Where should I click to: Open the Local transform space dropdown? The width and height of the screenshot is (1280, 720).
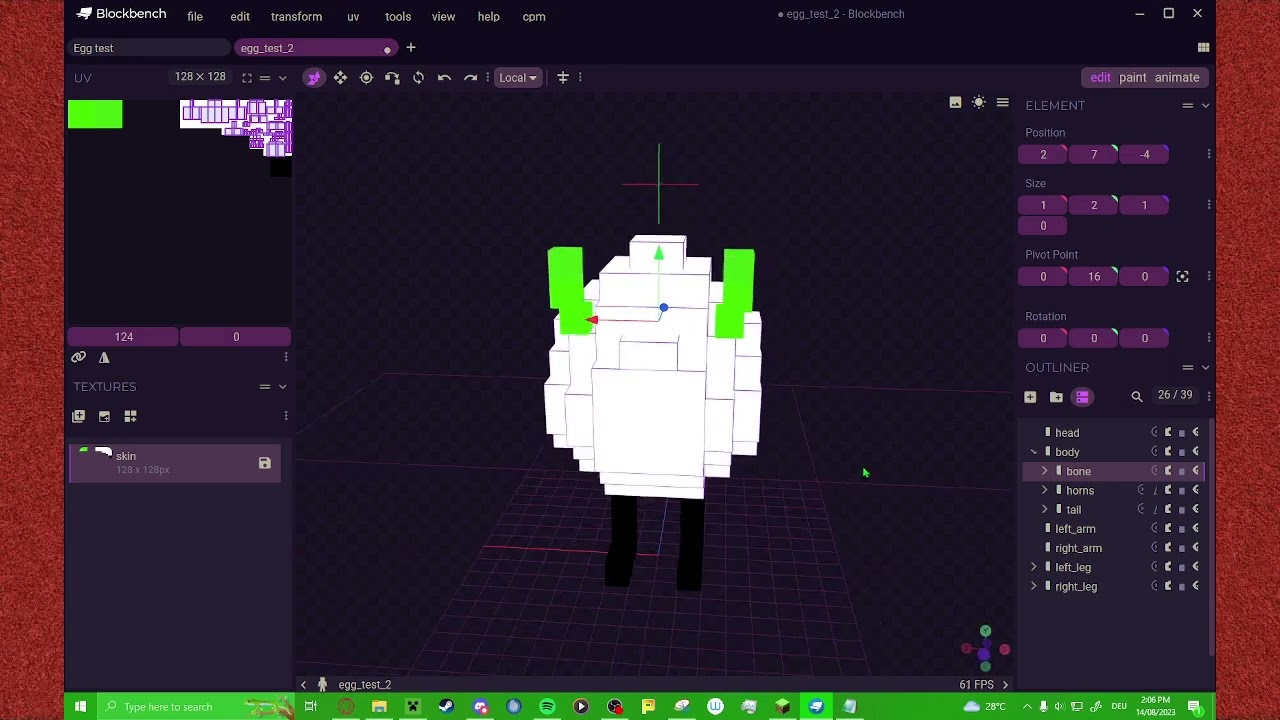517,78
